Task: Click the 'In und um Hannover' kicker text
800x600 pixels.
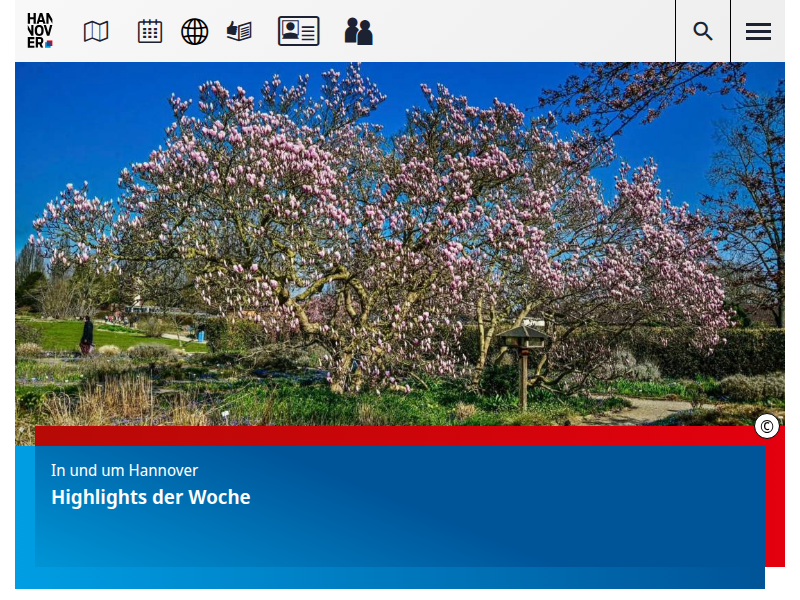Action: [x=125, y=470]
